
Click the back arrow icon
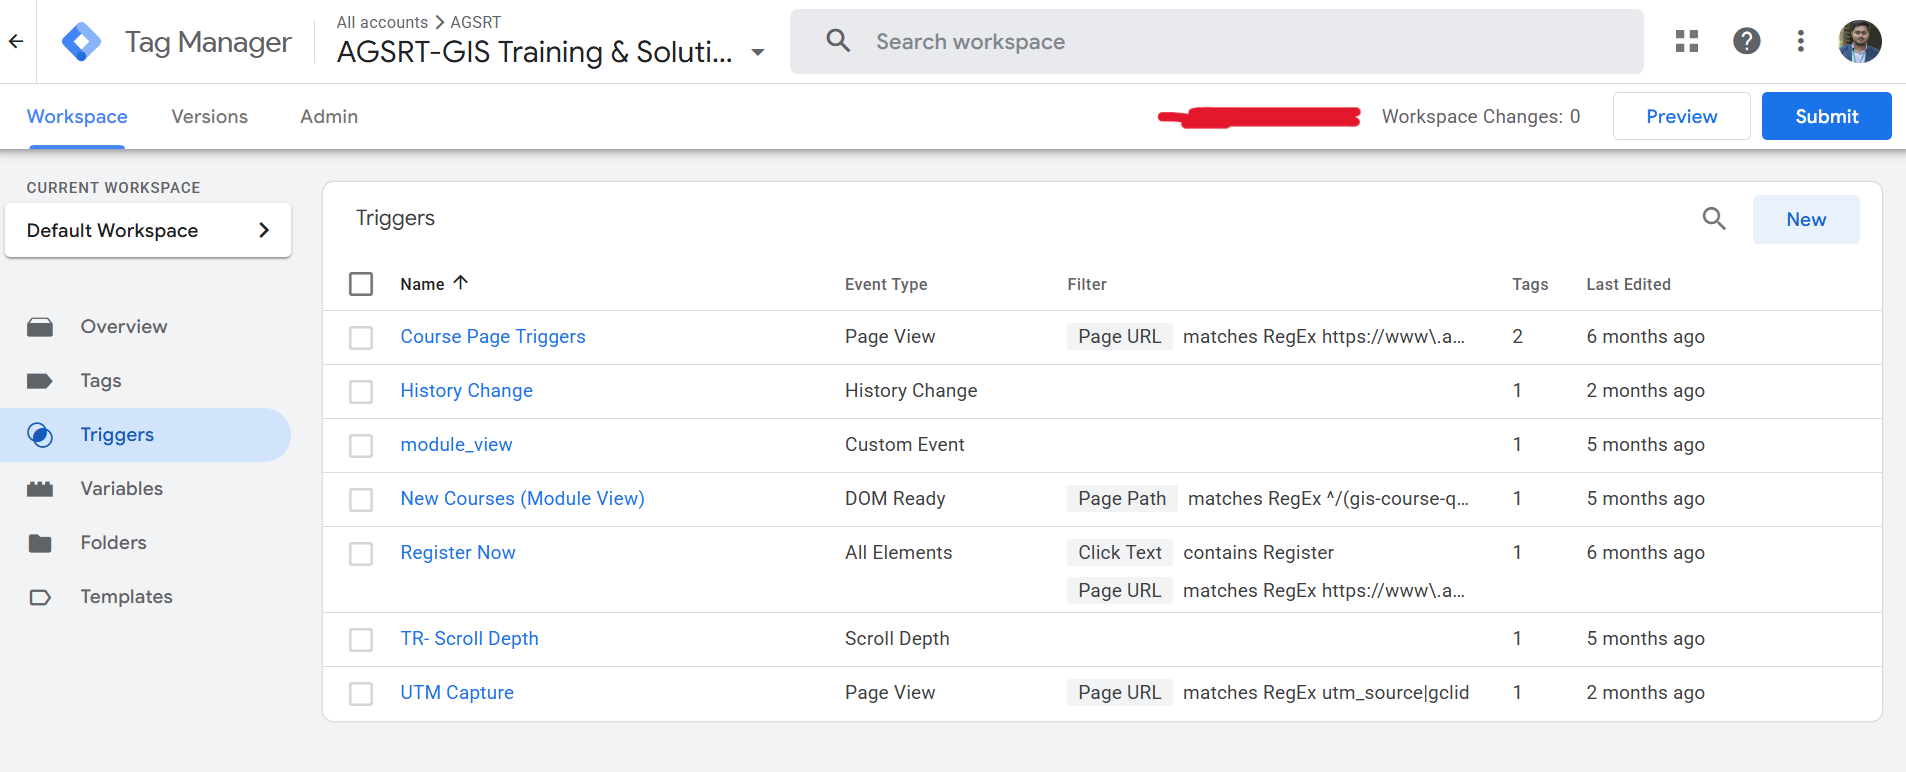pyautogui.click(x=16, y=41)
